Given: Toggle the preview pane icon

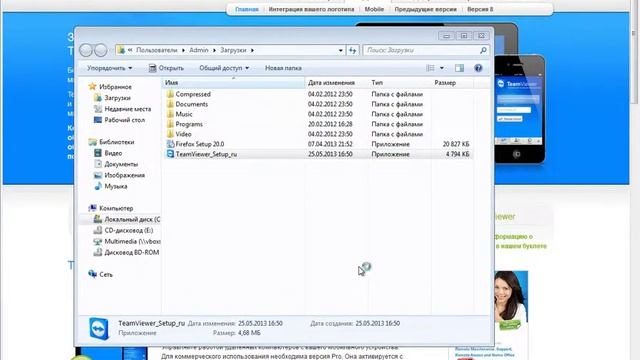Looking at the screenshot, I should coord(460,68).
